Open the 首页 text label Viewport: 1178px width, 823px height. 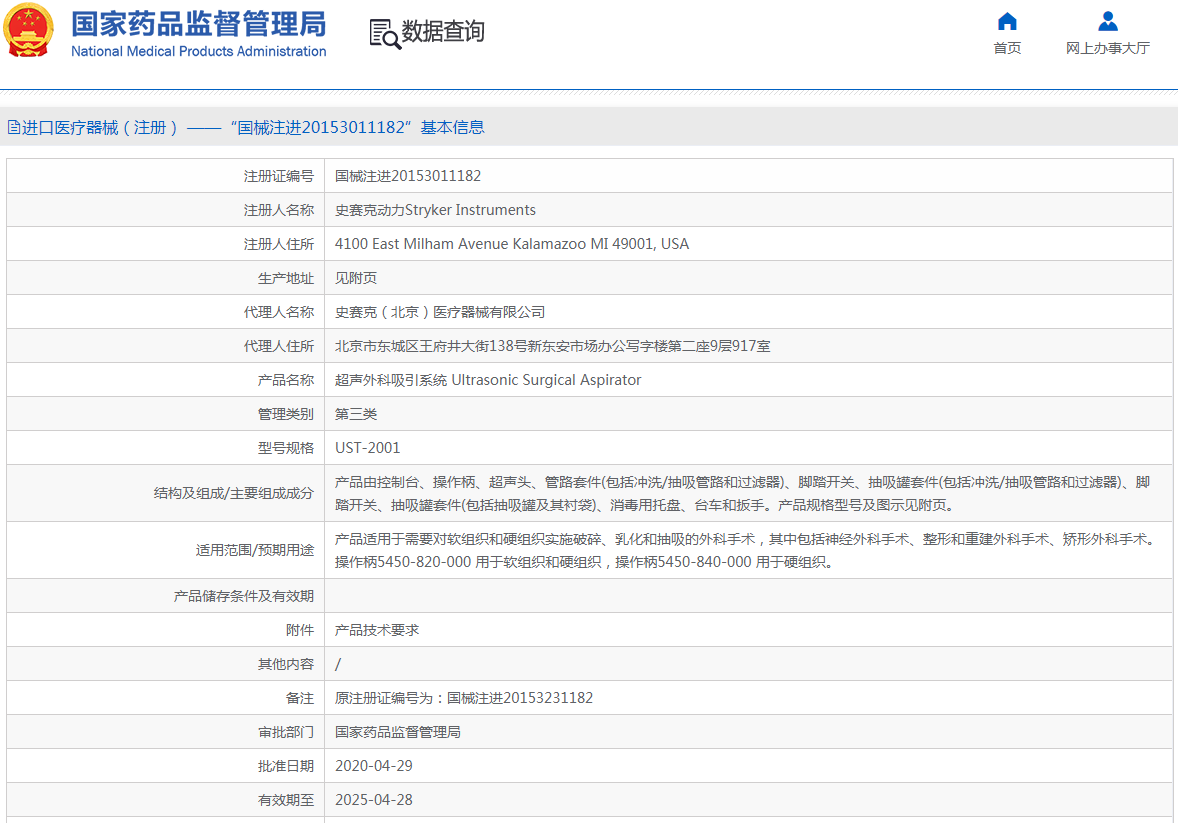click(1007, 48)
